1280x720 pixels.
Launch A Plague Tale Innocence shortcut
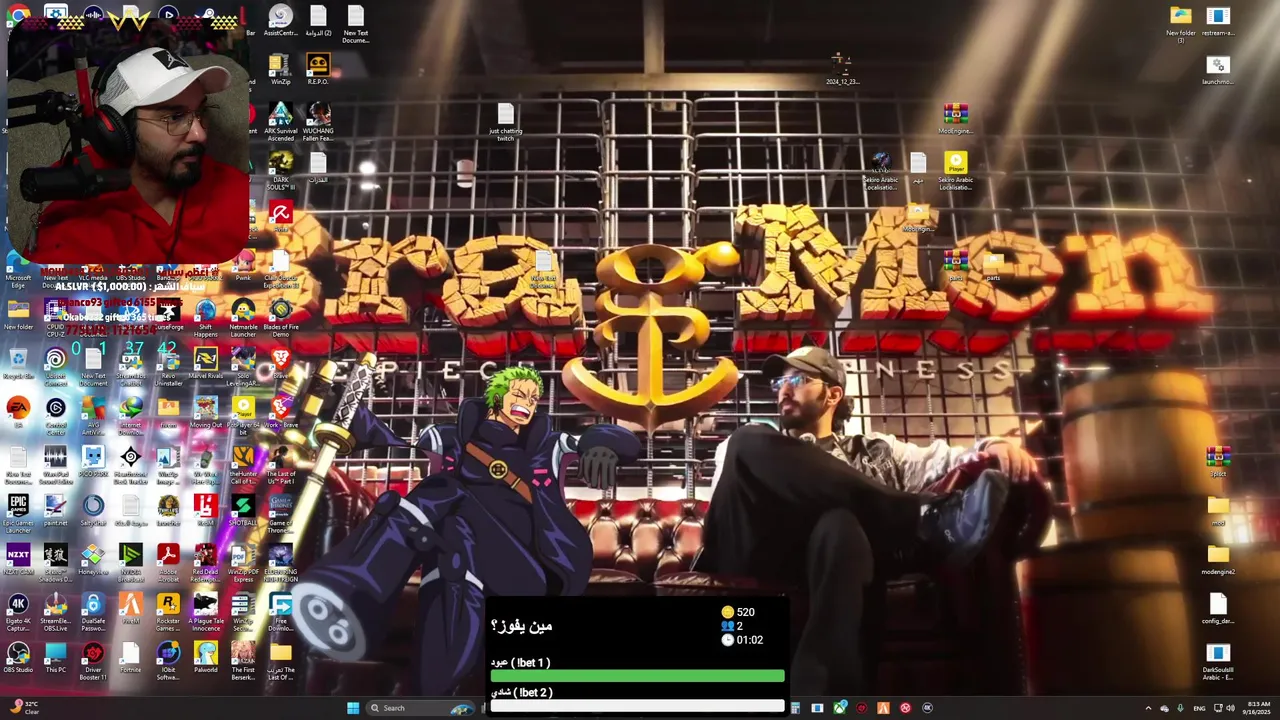[x=206, y=612]
